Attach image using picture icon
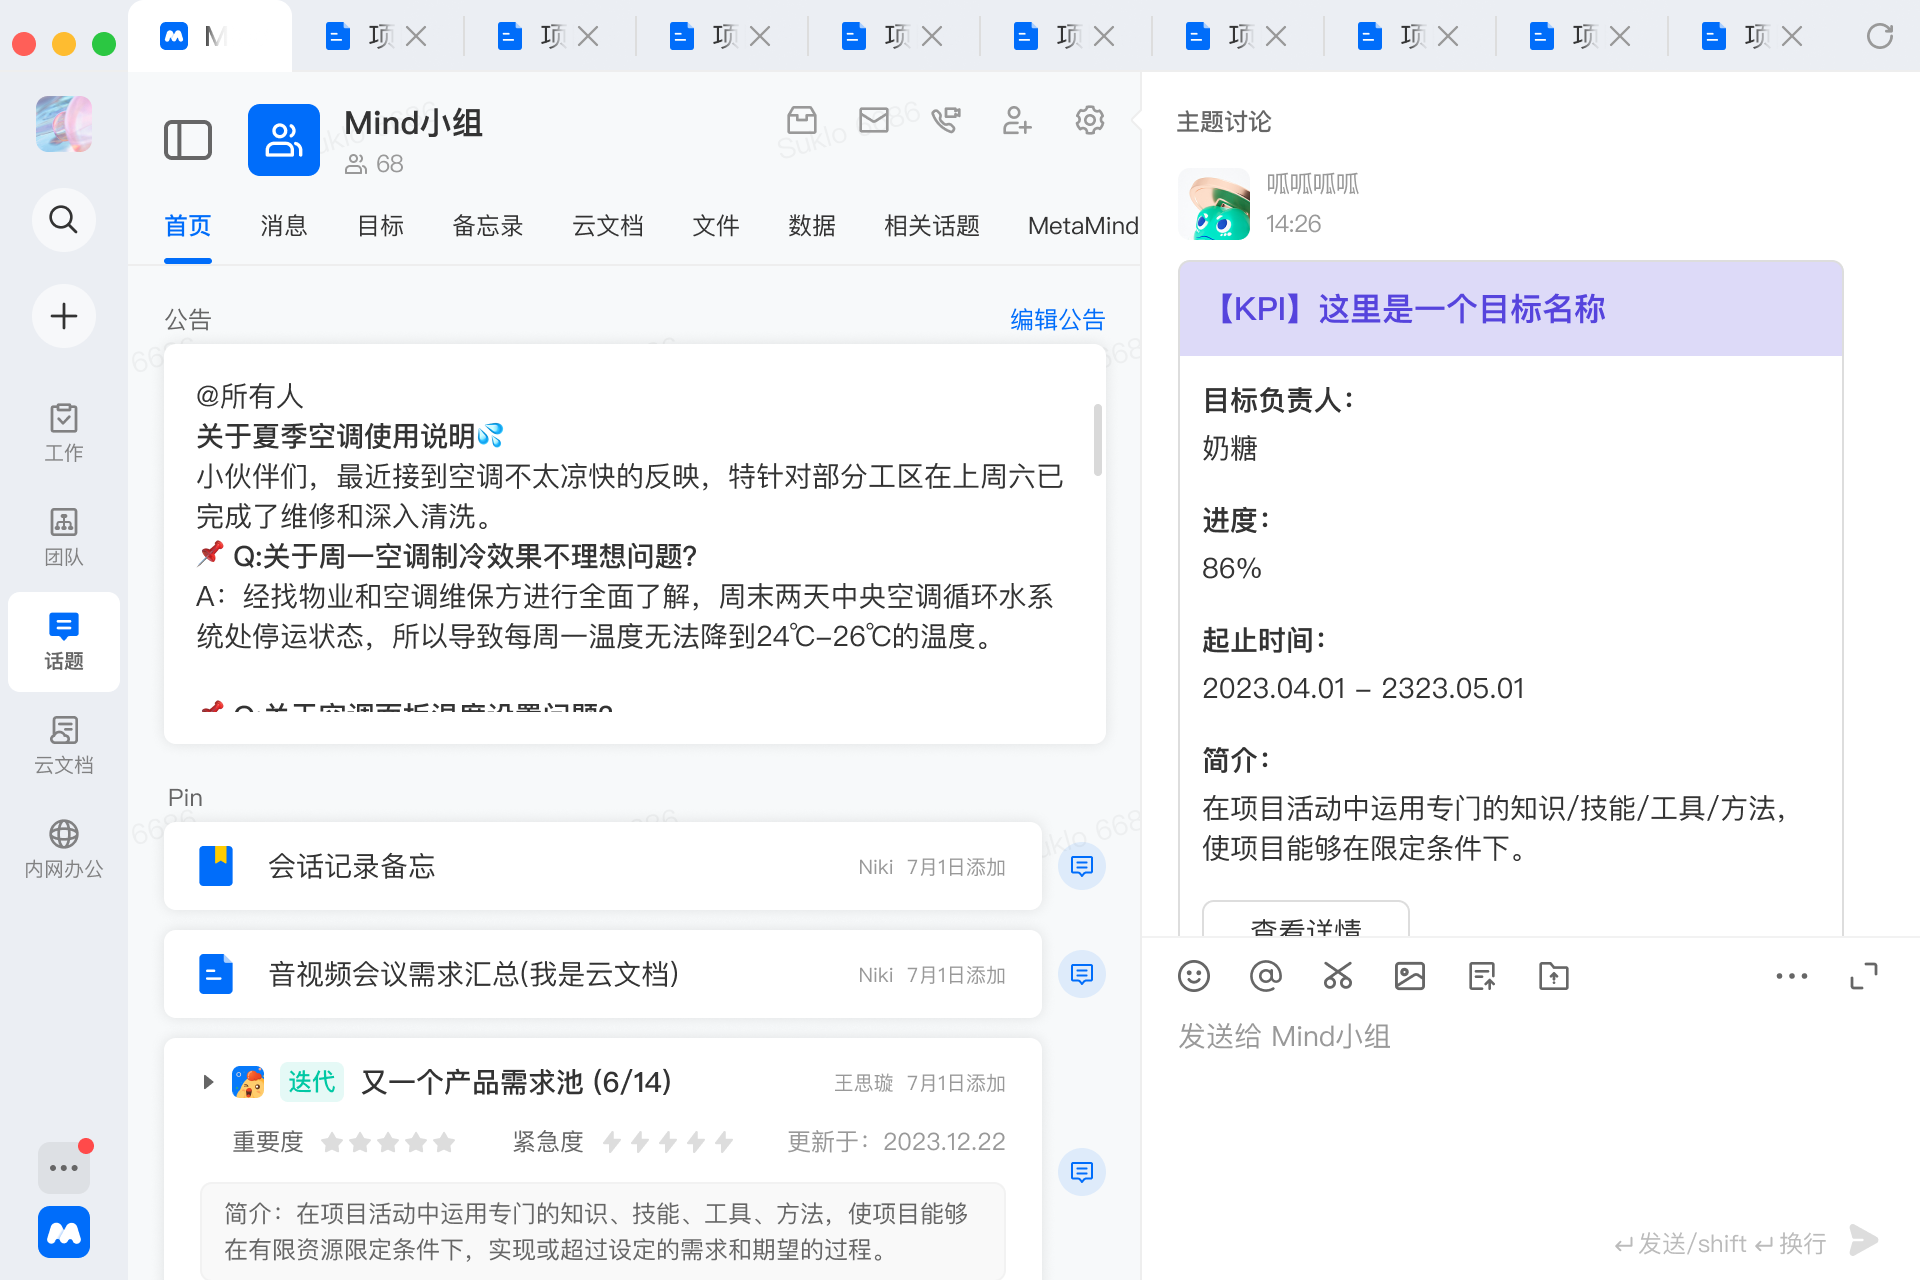The height and width of the screenshot is (1280, 1920). (1410, 976)
